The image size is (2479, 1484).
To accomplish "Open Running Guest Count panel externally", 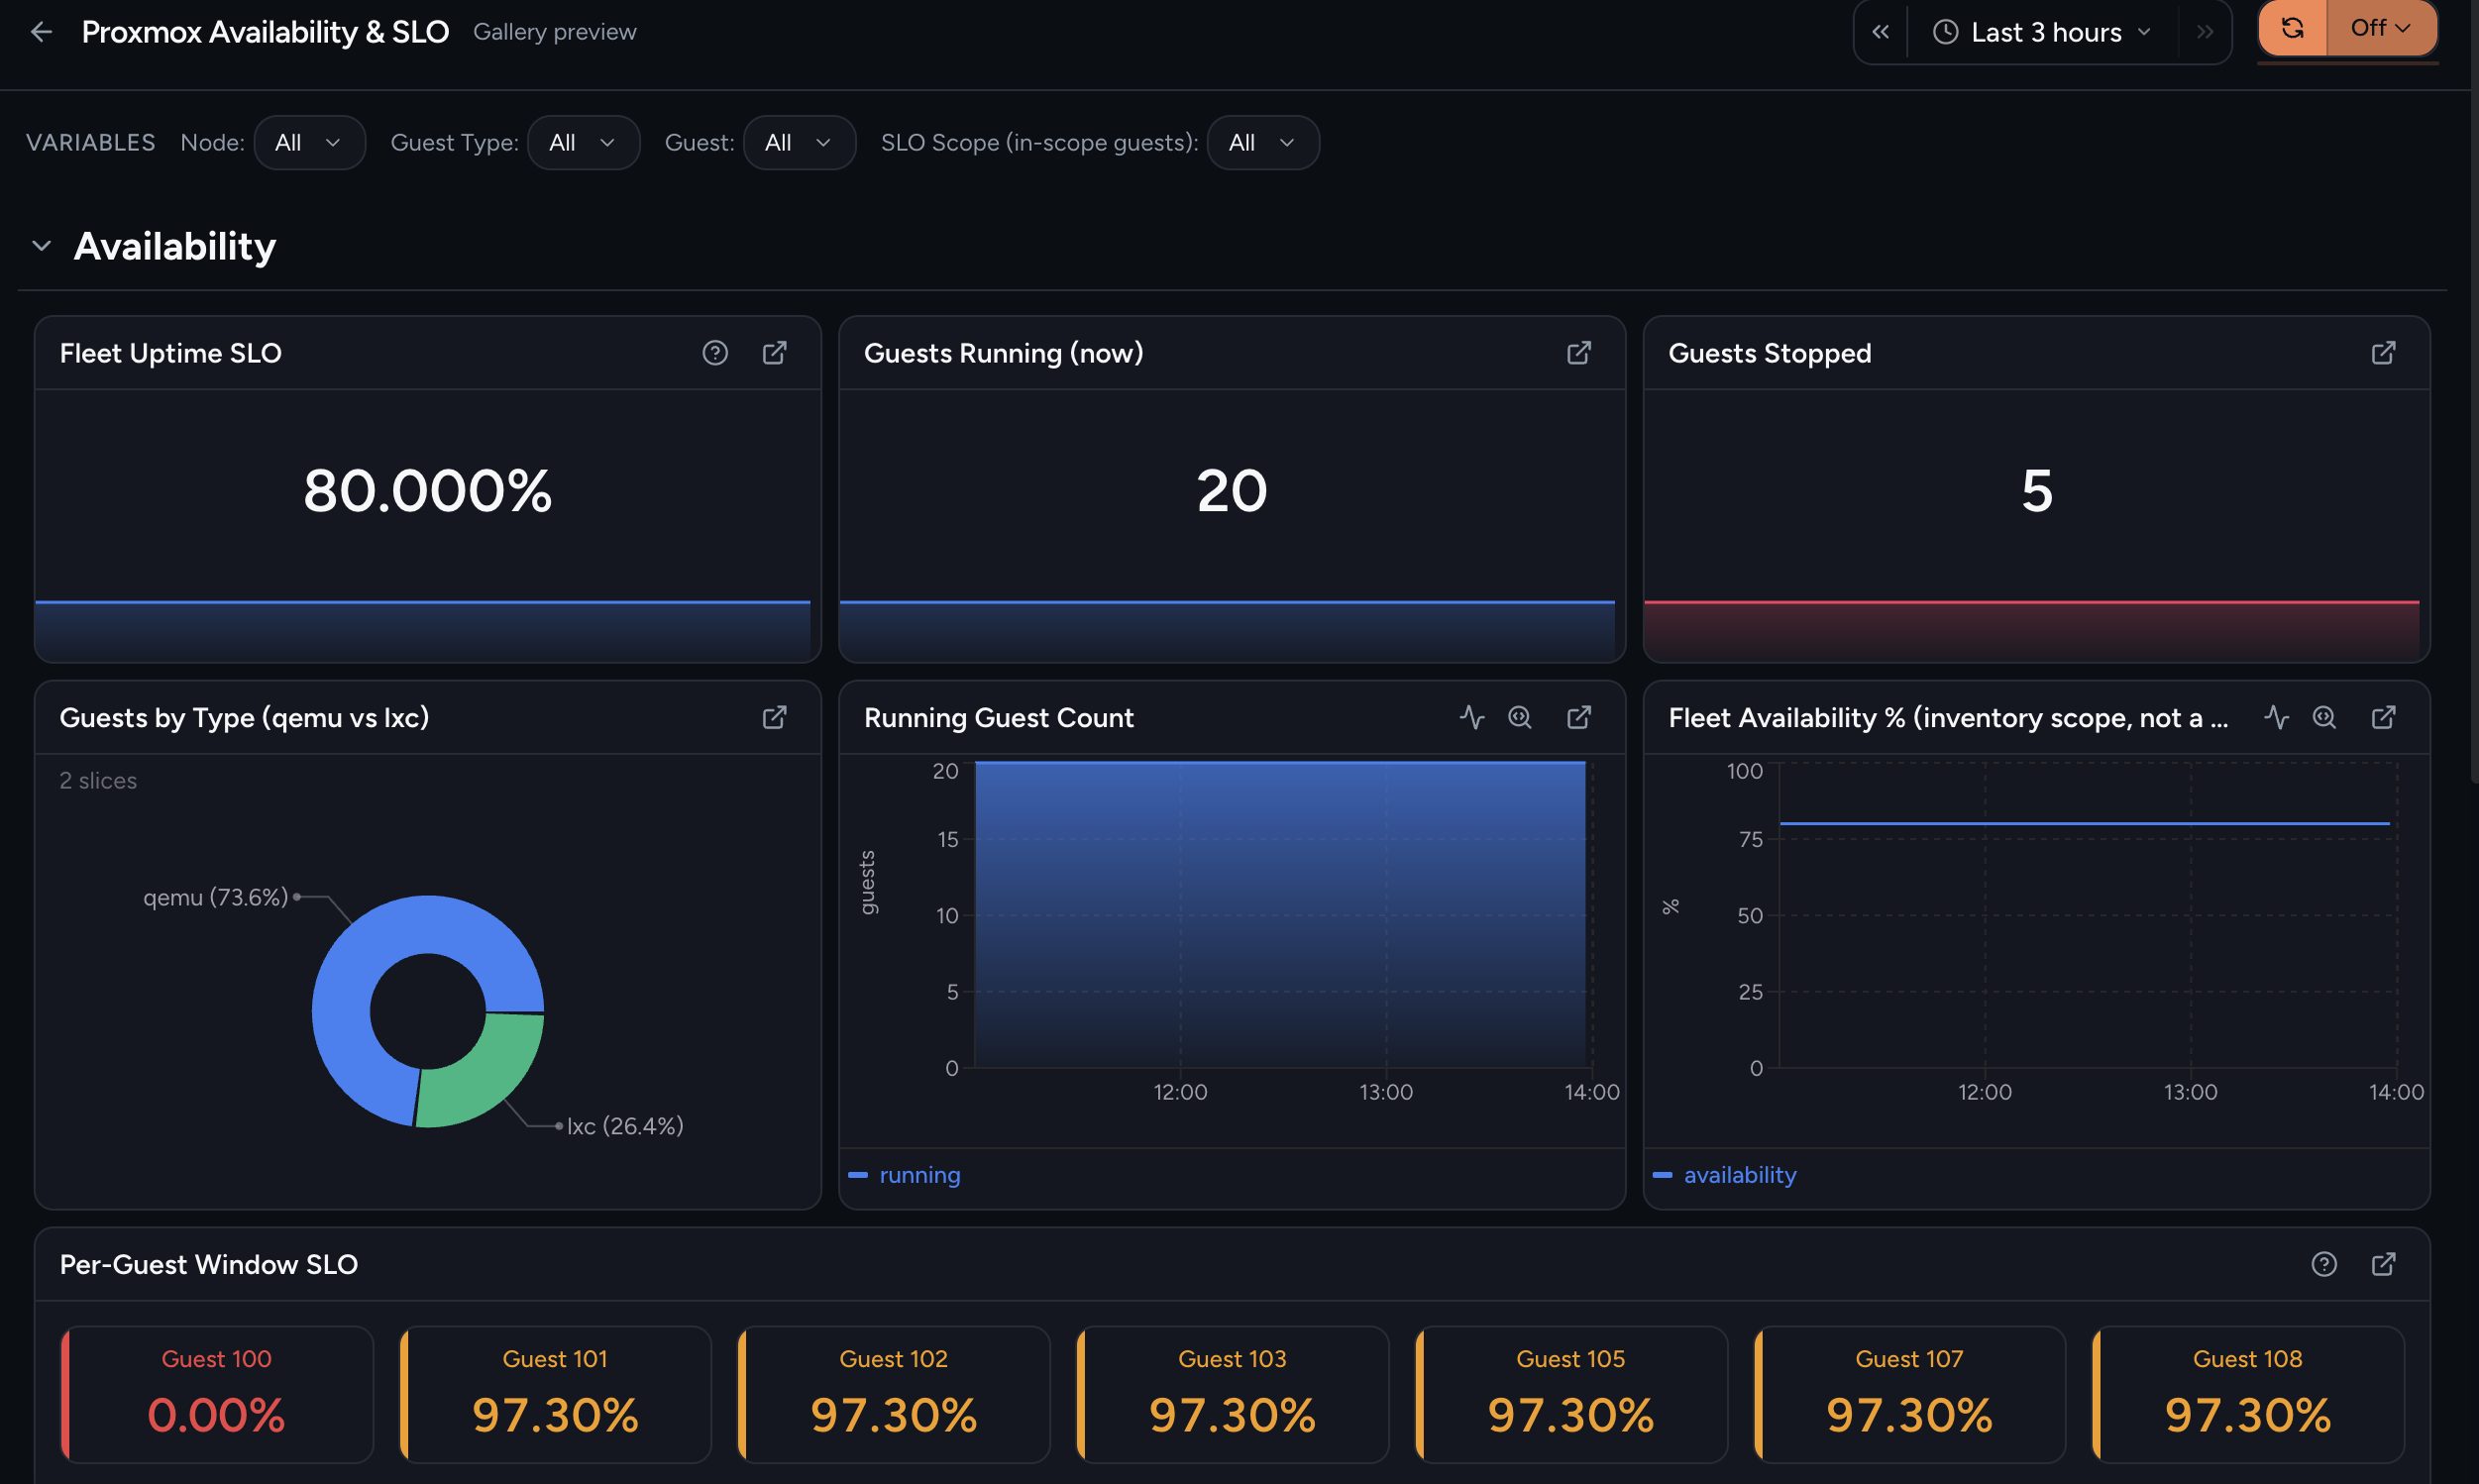I will pos(1579,718).
